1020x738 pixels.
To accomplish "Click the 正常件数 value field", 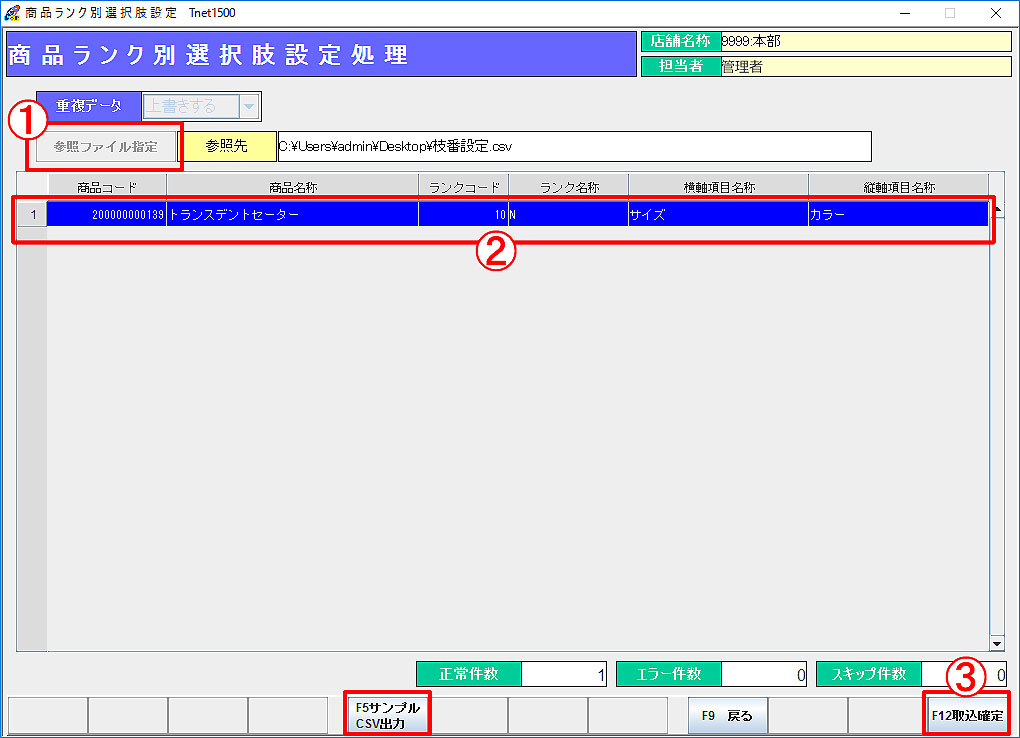I will tap(564, 674).
